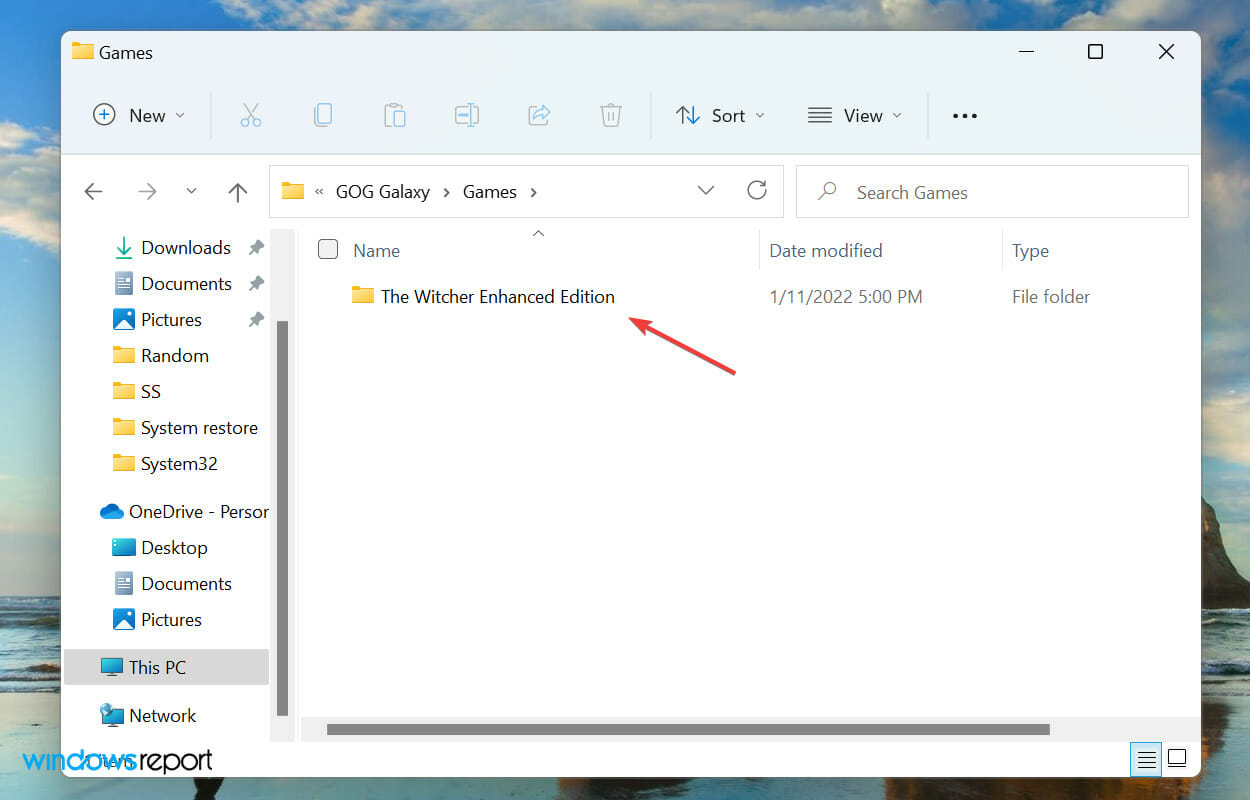This screenshot has height=800, width=1250.
Task: Open the SS folder in sidebar
Action: [x=137, y=391]
